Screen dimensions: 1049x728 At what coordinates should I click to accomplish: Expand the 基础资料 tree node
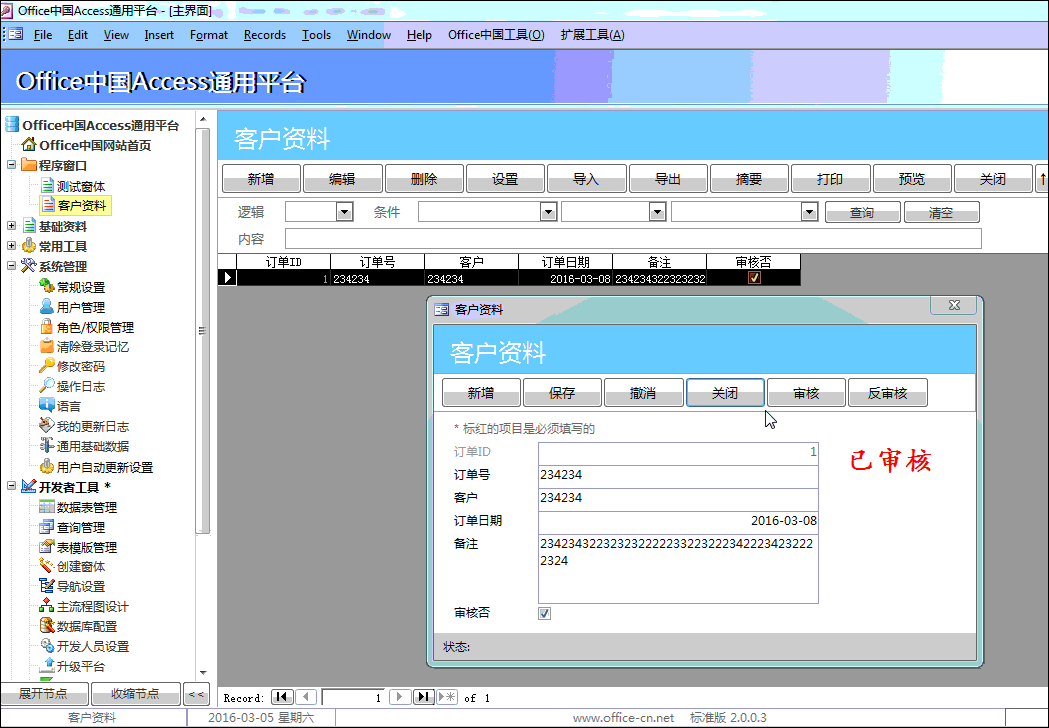(11, 226)
